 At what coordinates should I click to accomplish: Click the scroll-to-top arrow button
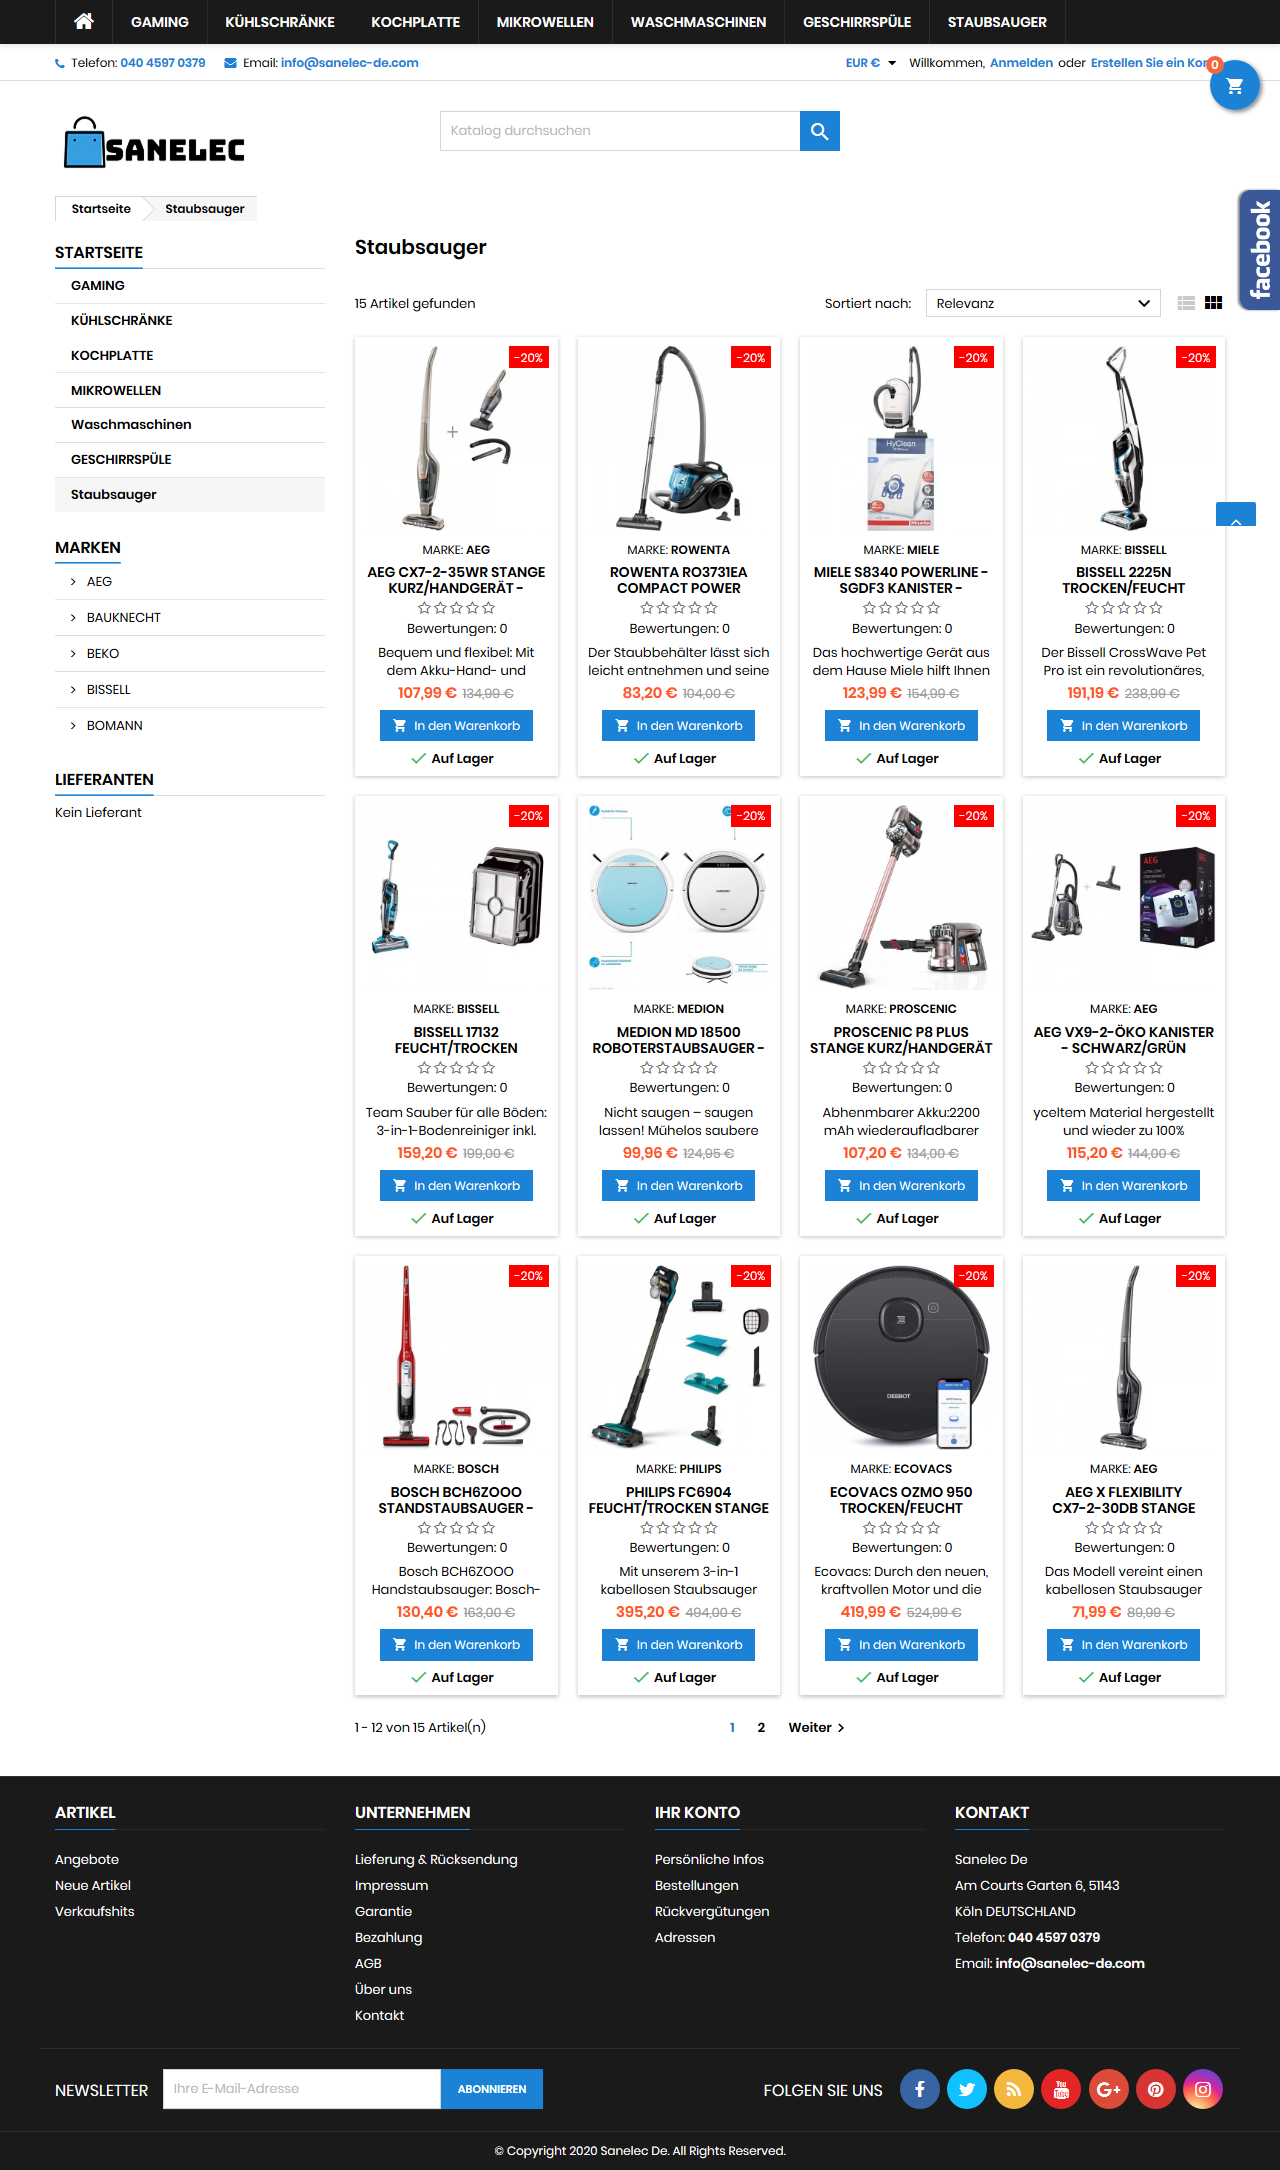point(1235,514)
